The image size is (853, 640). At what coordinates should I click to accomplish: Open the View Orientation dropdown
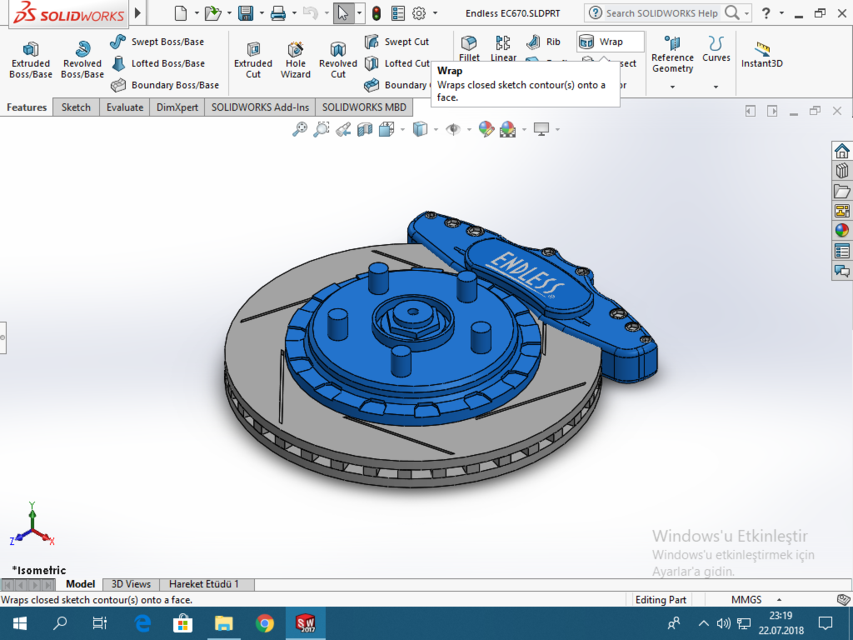[x=401, y=130]
